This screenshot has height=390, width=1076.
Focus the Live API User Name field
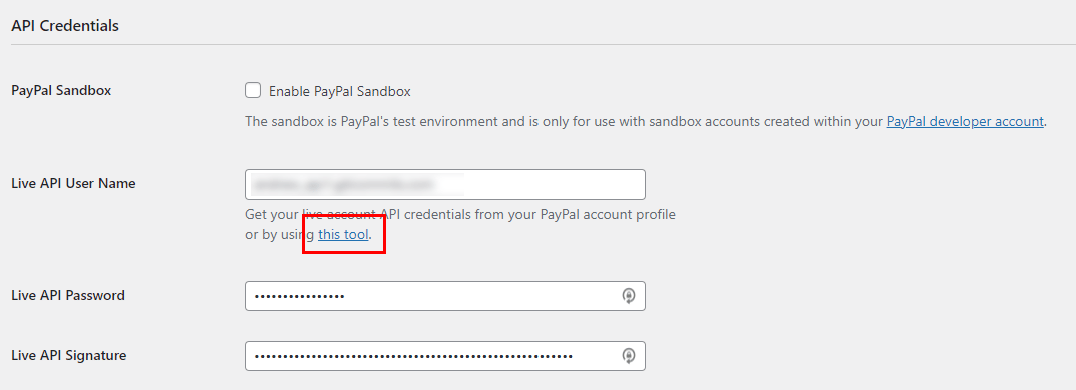[x=445, y=184]
